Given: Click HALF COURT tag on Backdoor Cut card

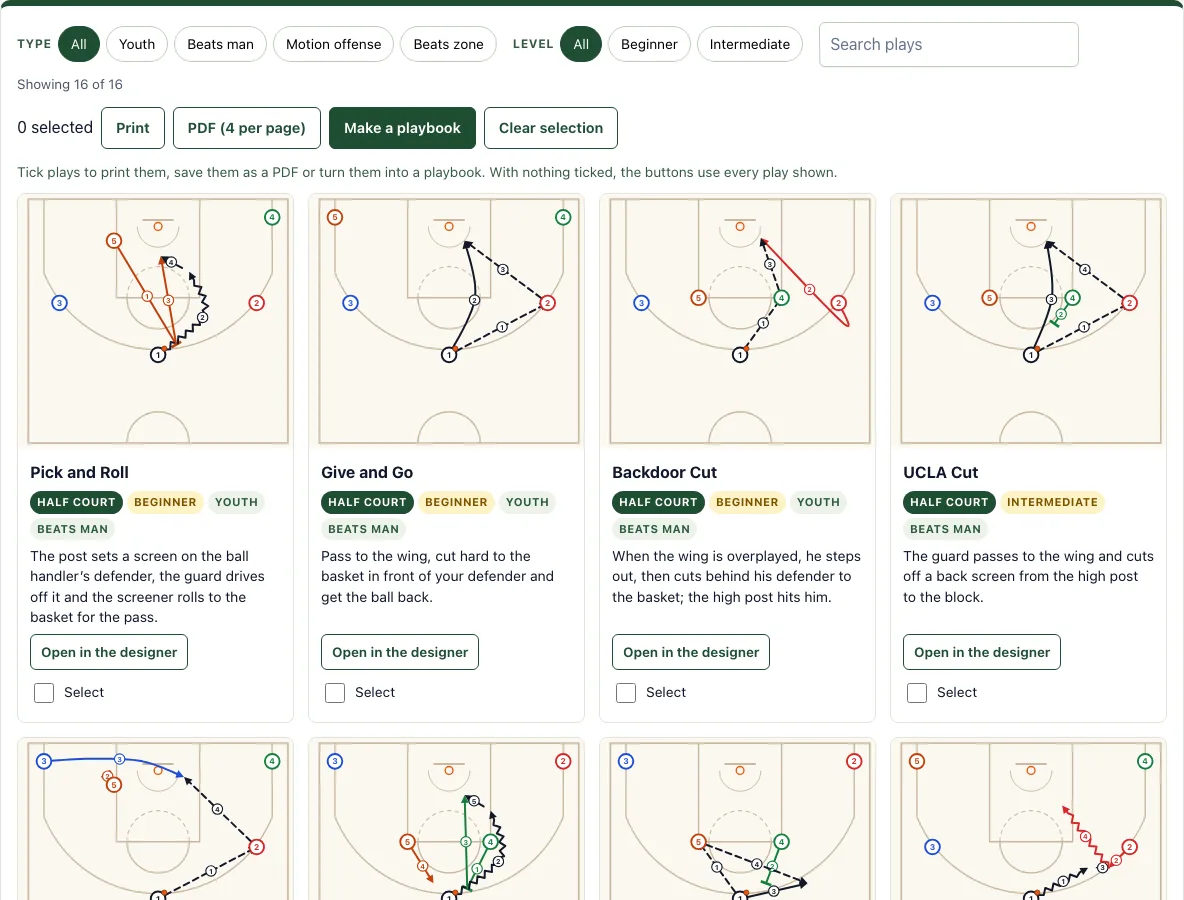Looking at the screenshot, I should pos(658,502).
